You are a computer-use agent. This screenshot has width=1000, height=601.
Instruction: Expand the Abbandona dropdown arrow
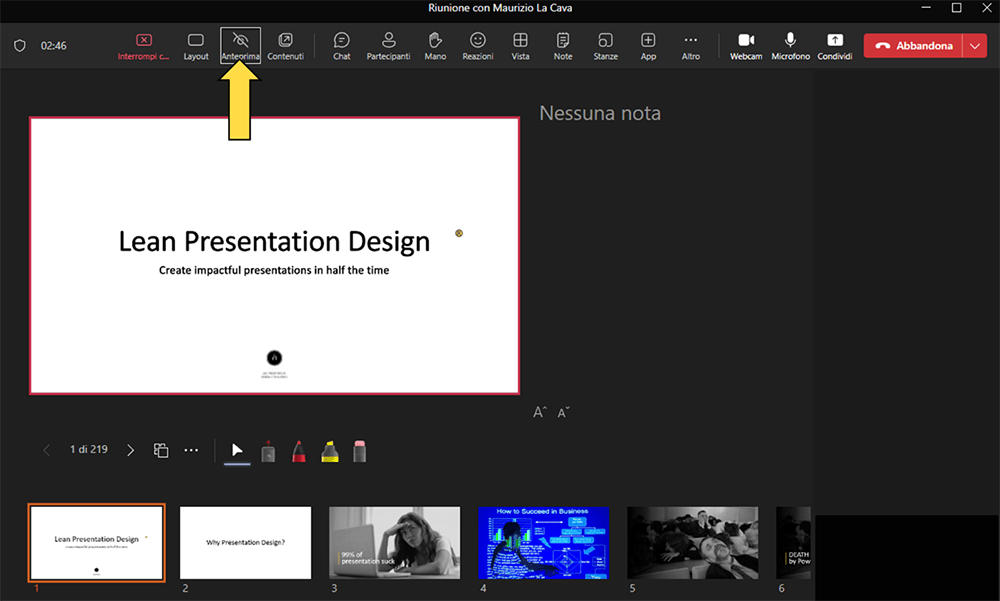coord(974,46)
